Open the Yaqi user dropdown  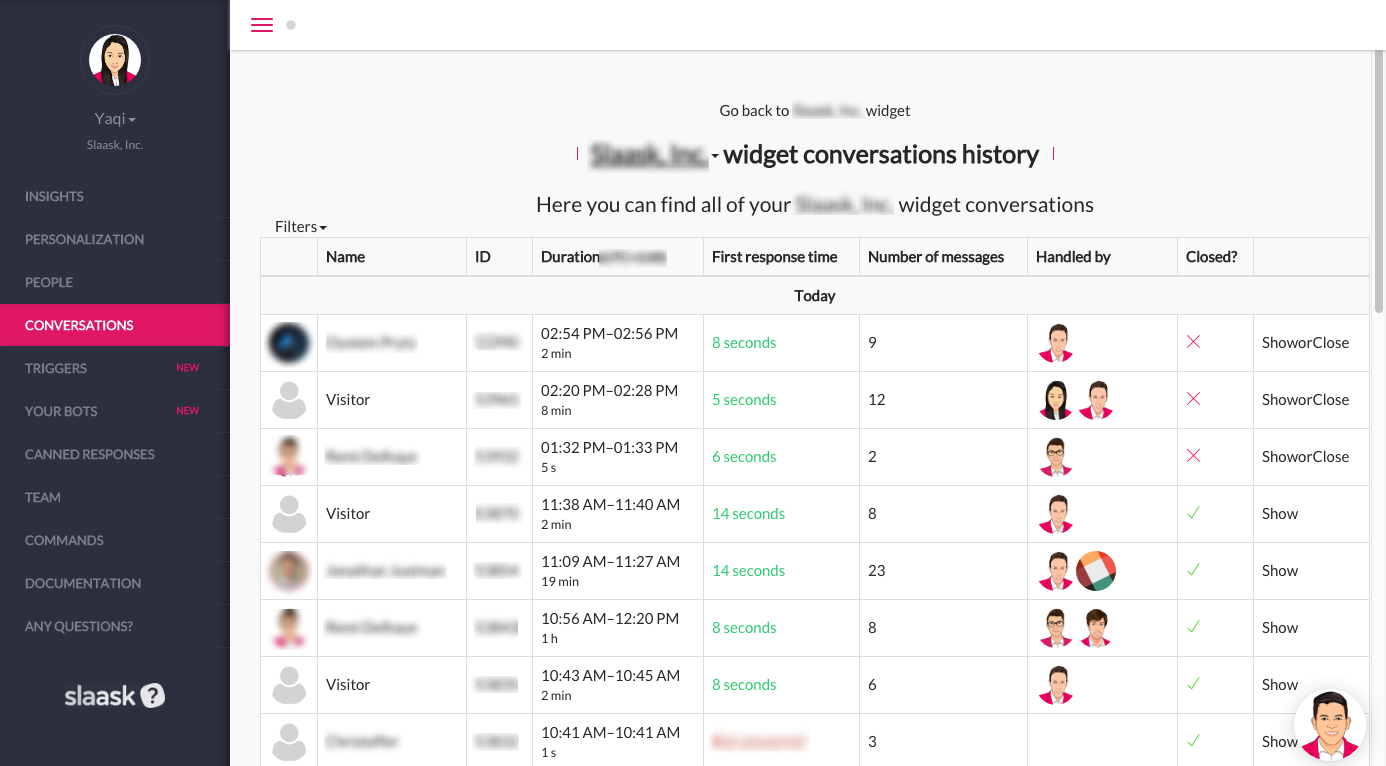point(115,119)
